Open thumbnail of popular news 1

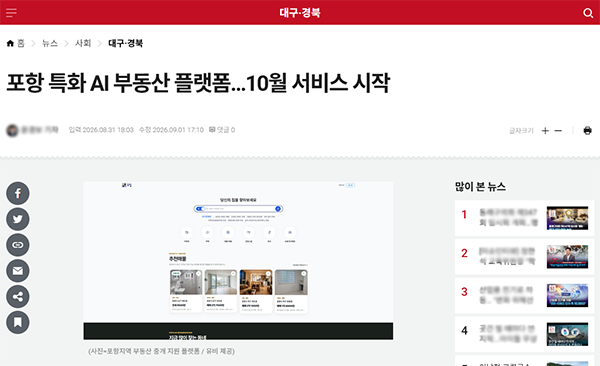(567, 218)
